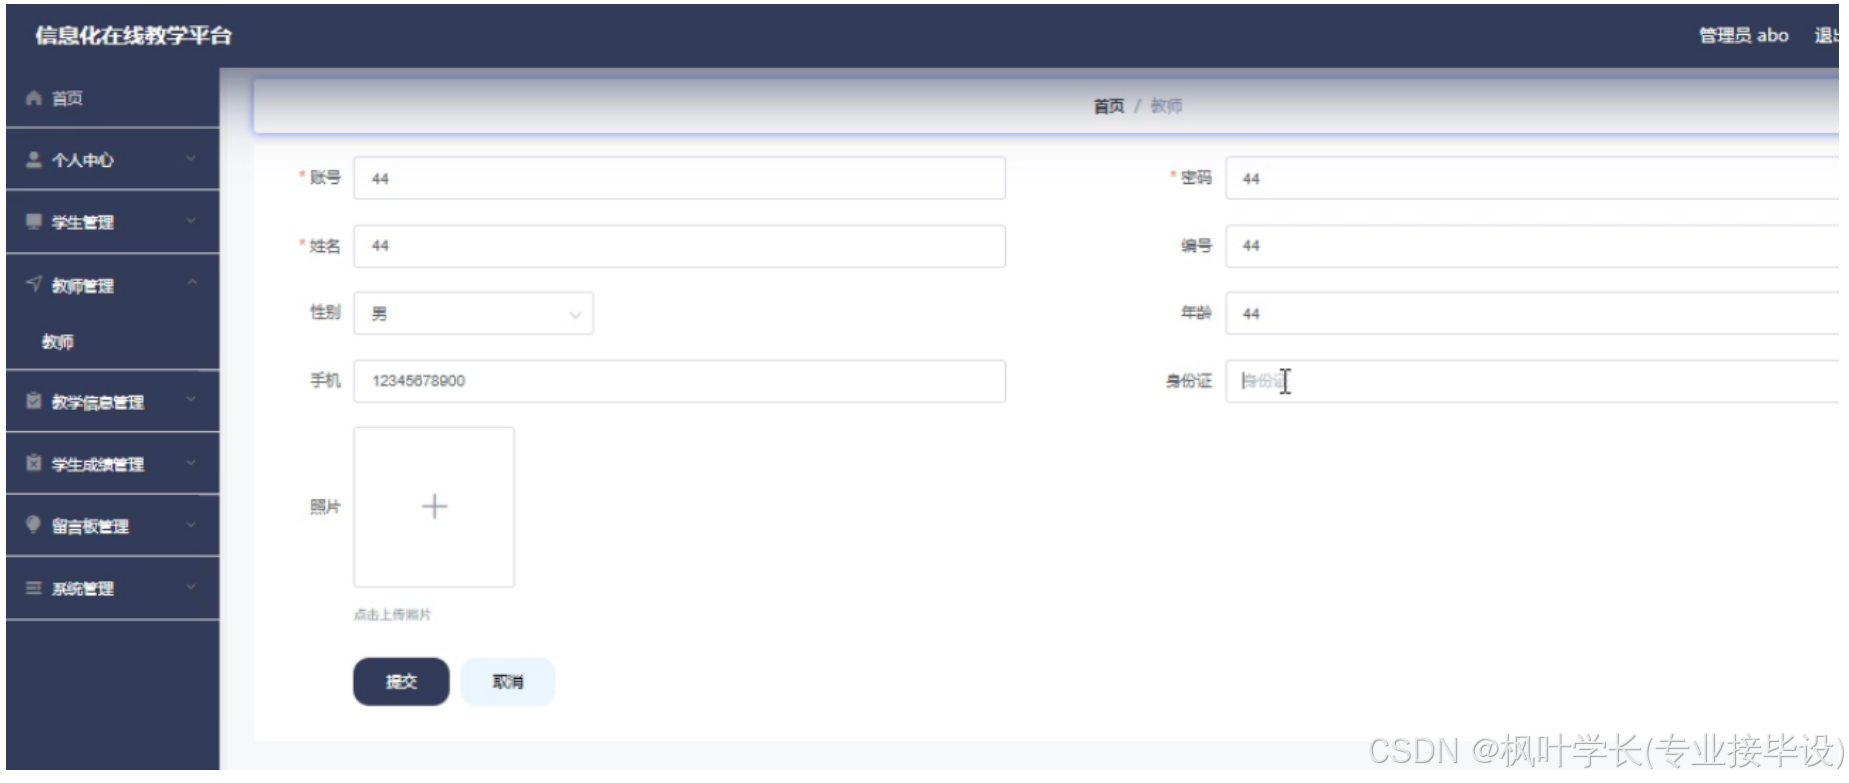
Task: Cancel the form with 取消 button
Action: (x=508, y=682)
